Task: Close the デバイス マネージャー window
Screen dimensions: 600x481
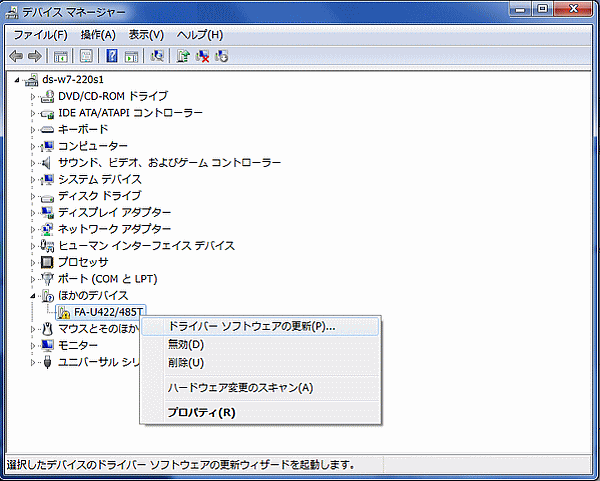Action: pyautogui.click(x=573, y=9)
